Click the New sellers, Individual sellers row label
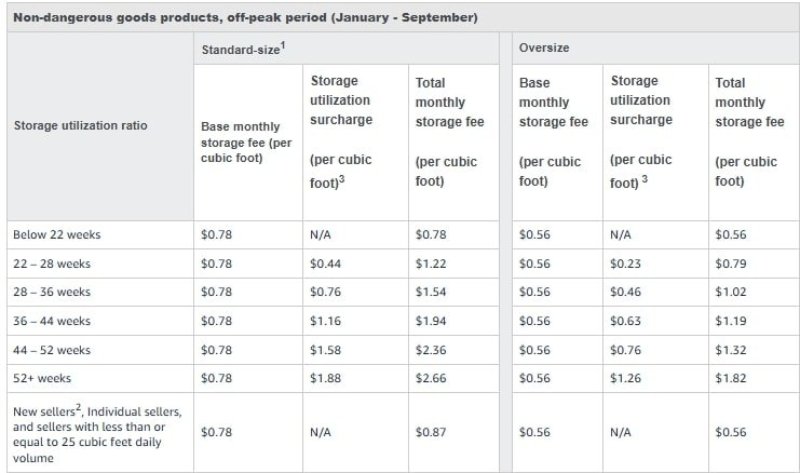The height and width of the screenshot is (473, 800). (x=98, y=431)
